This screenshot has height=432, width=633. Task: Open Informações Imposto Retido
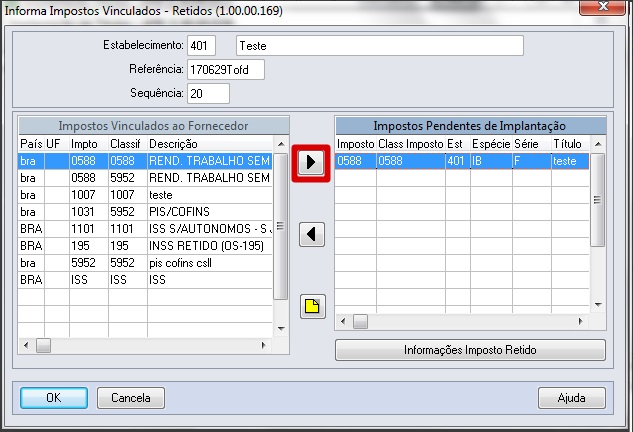point(470,350)
